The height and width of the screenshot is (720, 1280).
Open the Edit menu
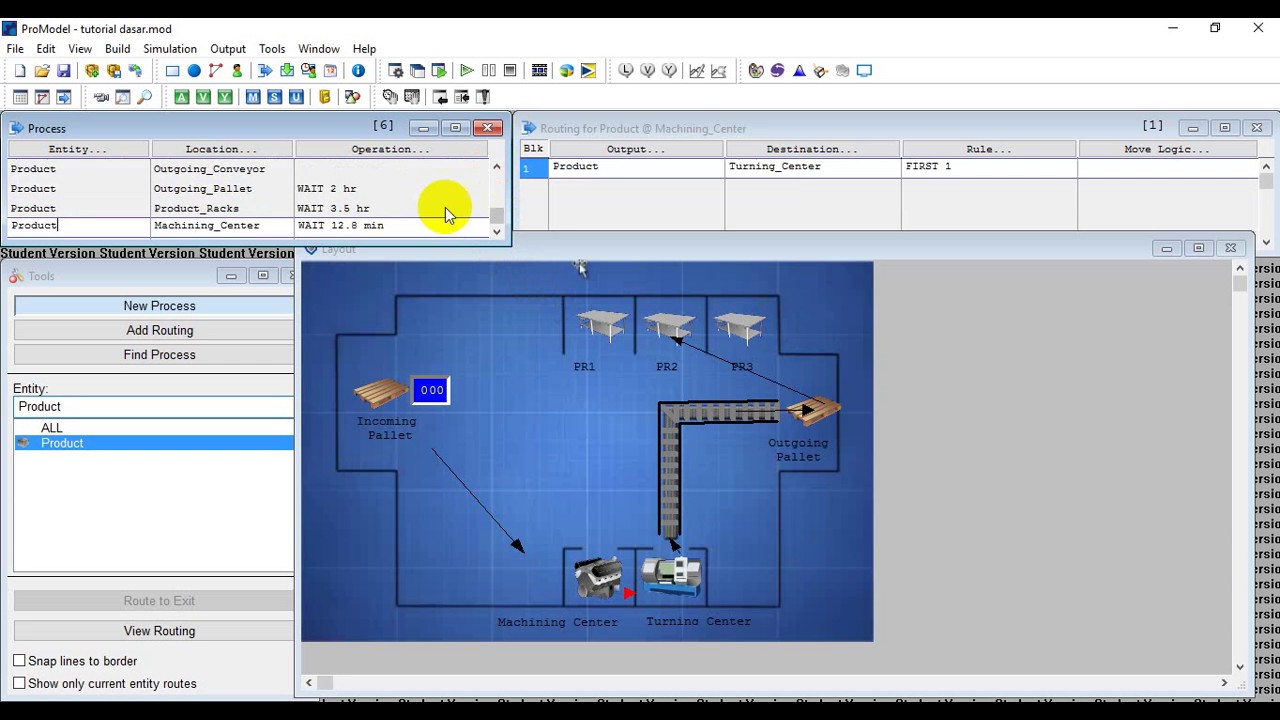click(x=46, y=49)
